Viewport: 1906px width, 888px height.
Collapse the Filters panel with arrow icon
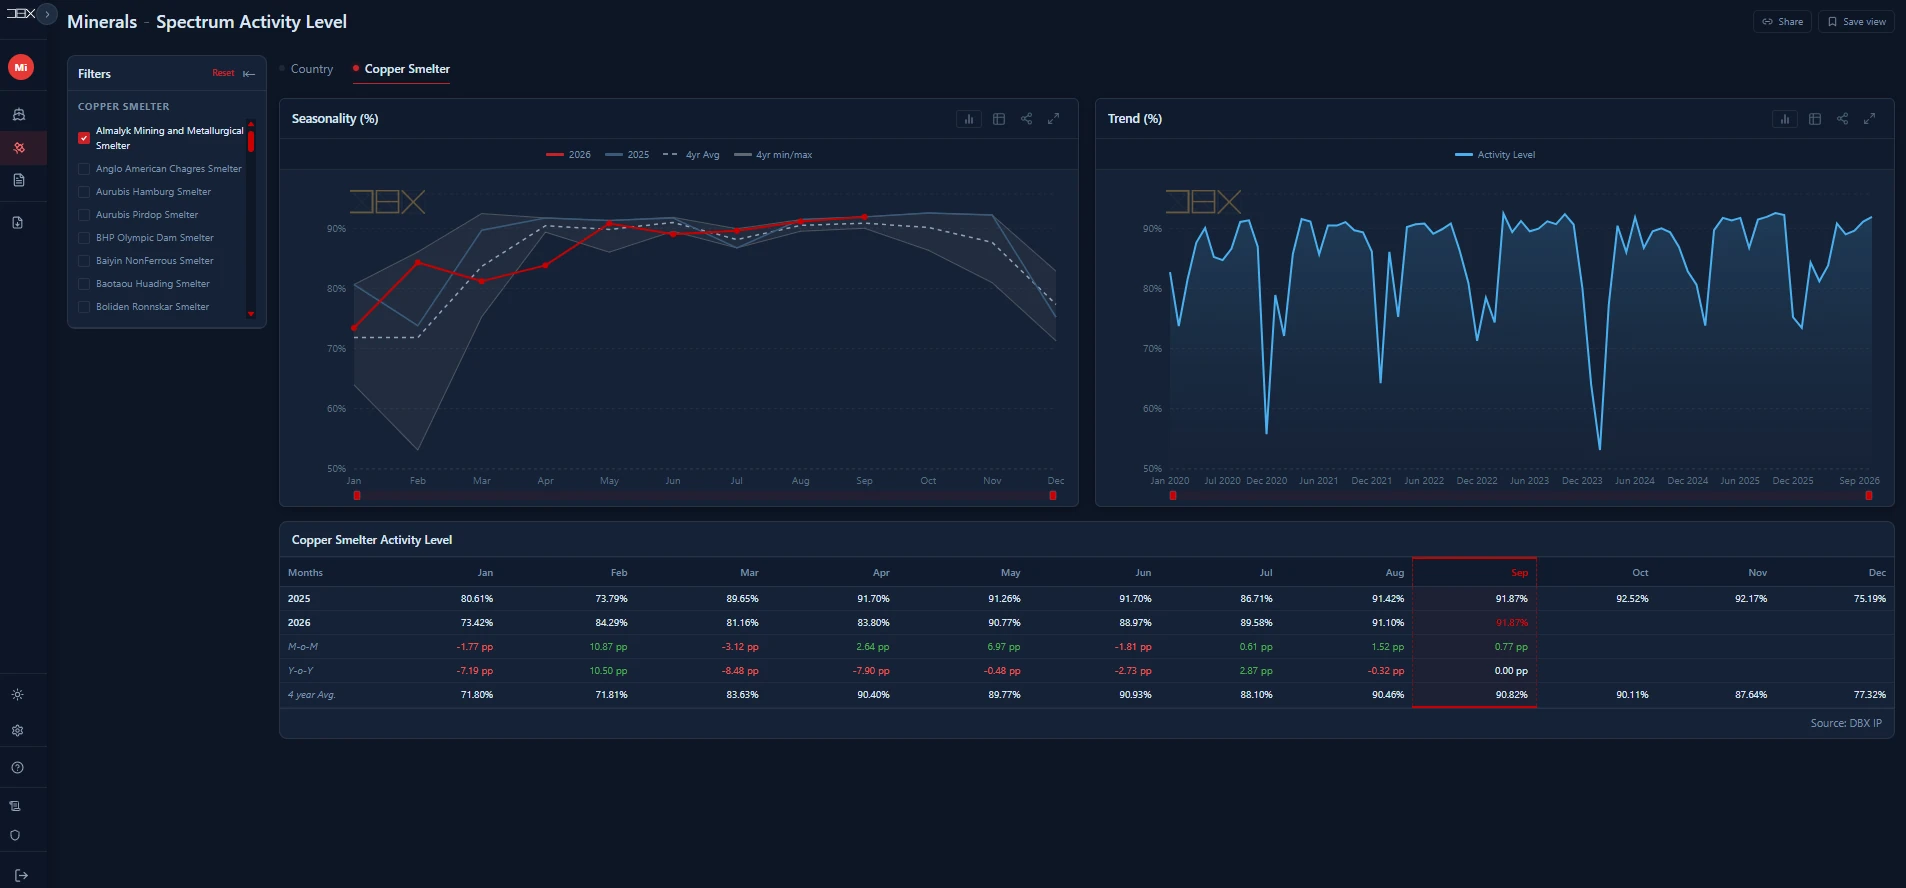(x=249, y=74)
